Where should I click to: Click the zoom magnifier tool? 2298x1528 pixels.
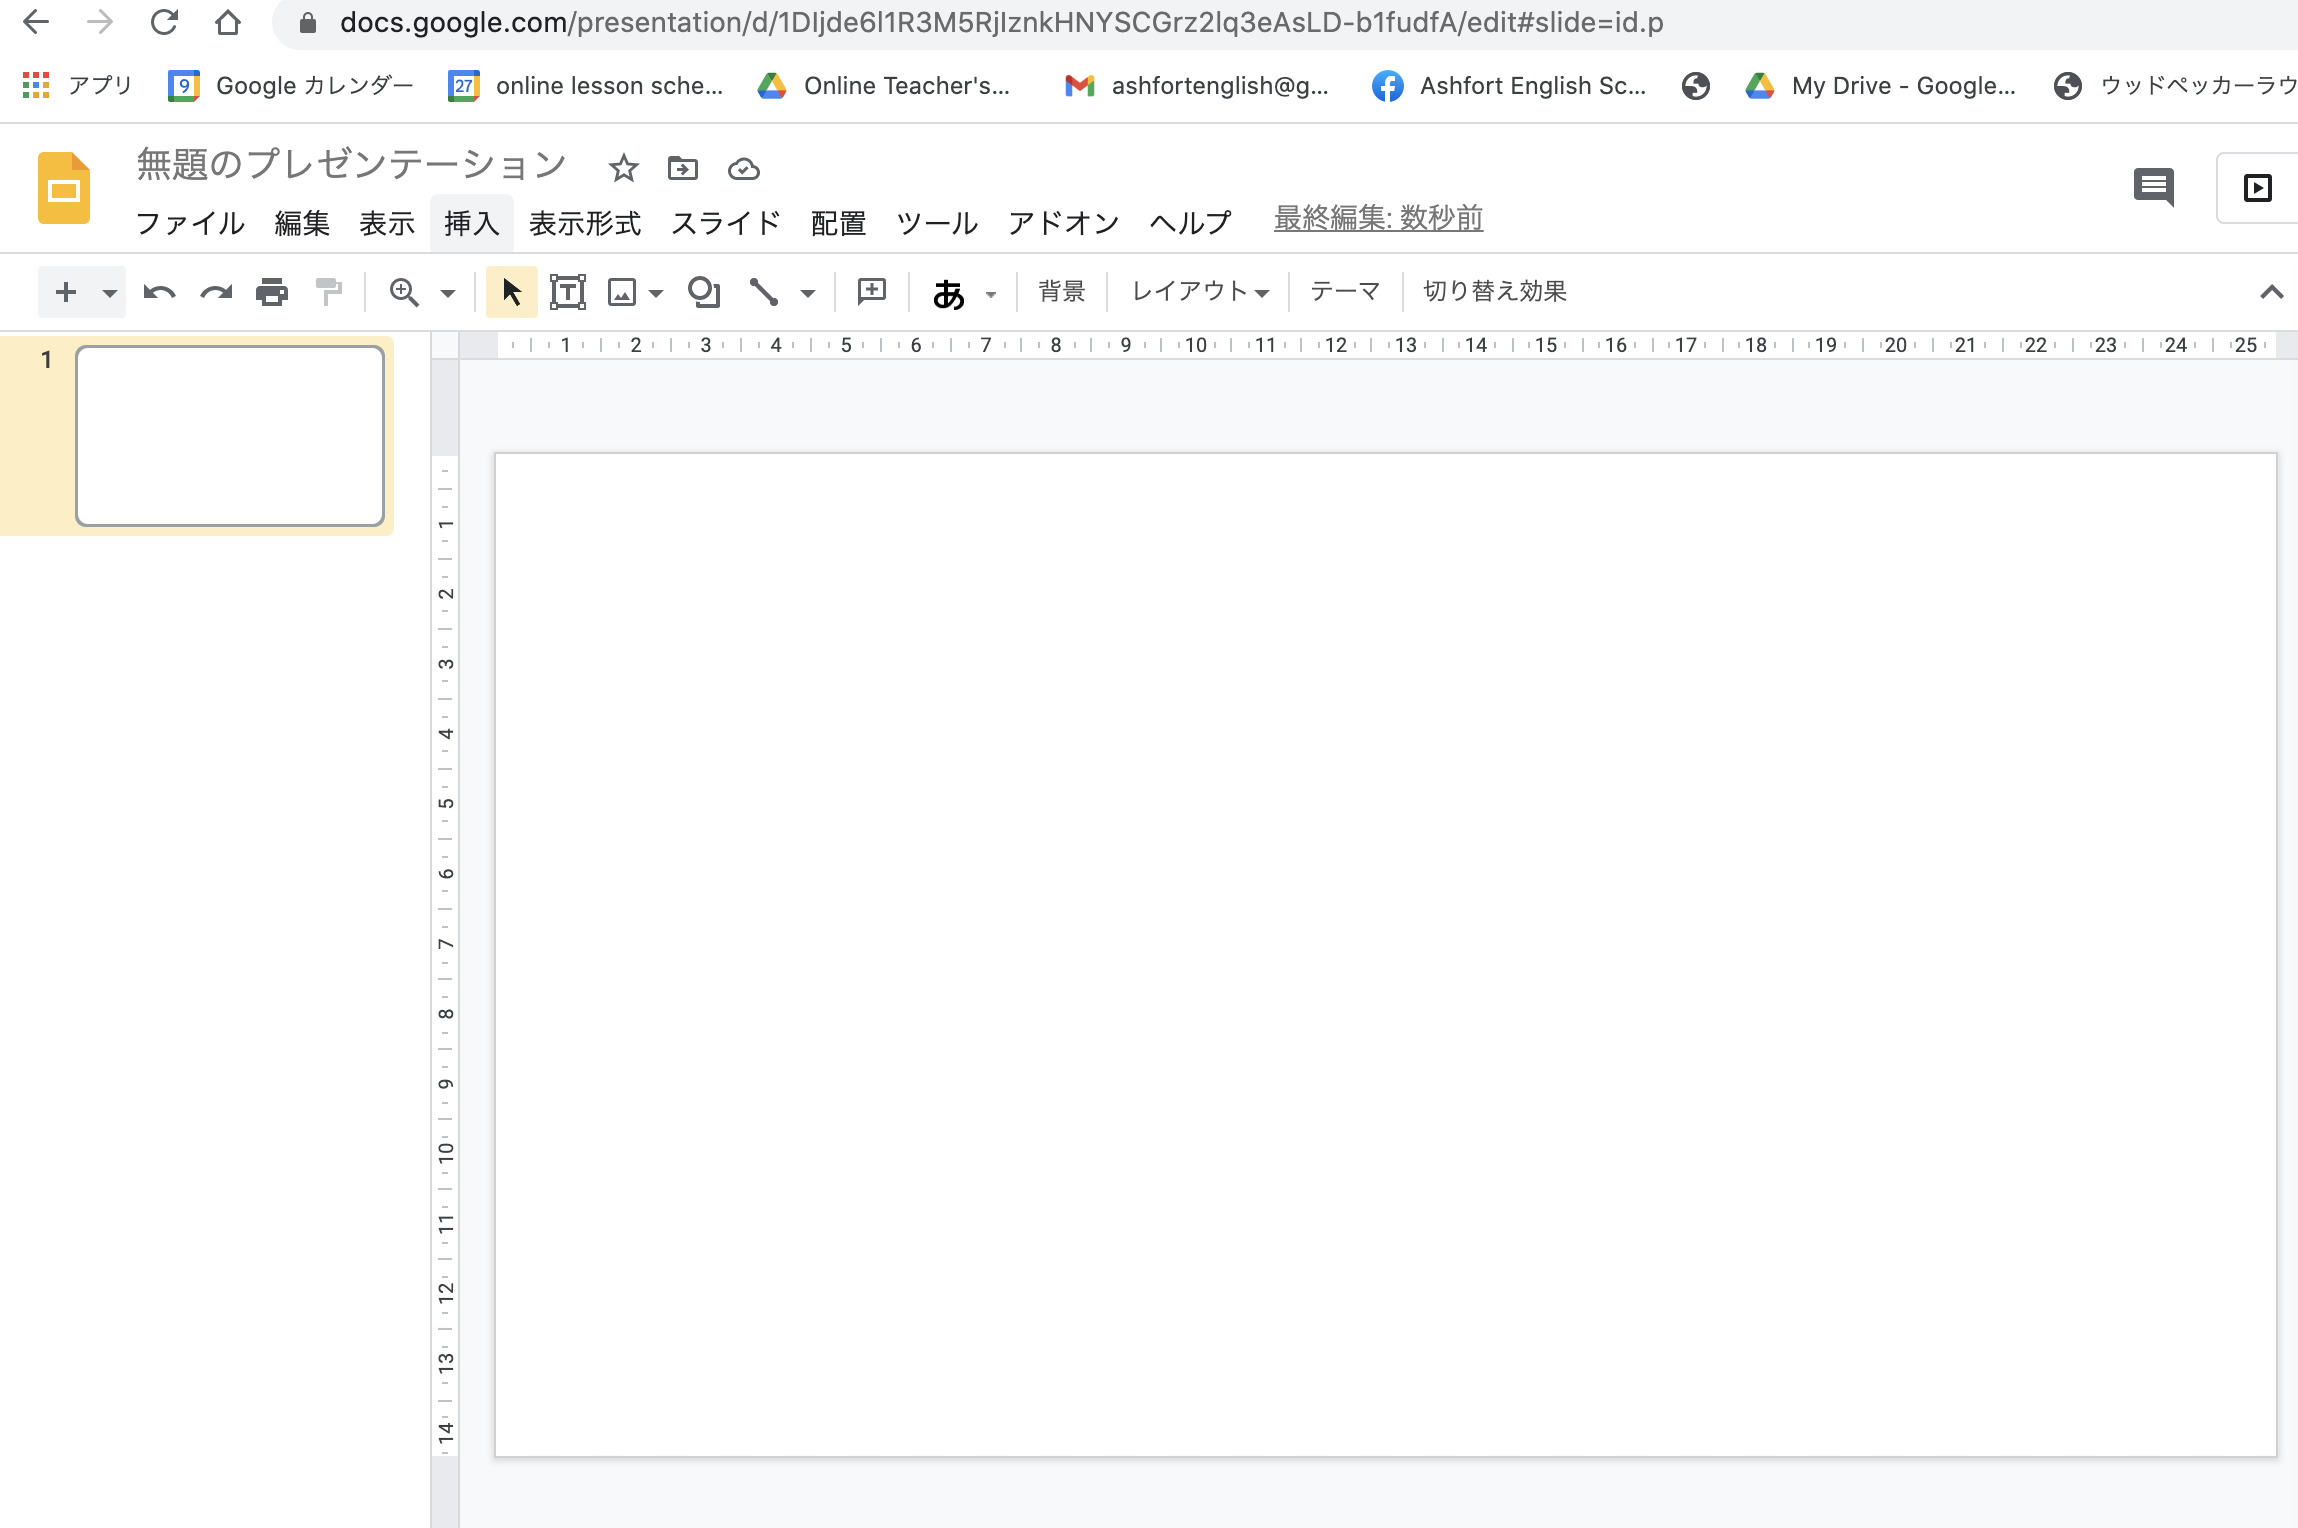coord(404,292)
